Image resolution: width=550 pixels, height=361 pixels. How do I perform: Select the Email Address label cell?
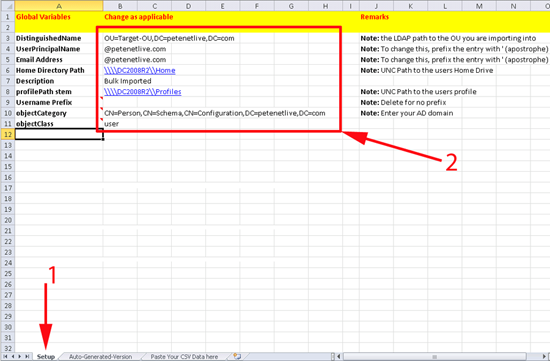59,60
